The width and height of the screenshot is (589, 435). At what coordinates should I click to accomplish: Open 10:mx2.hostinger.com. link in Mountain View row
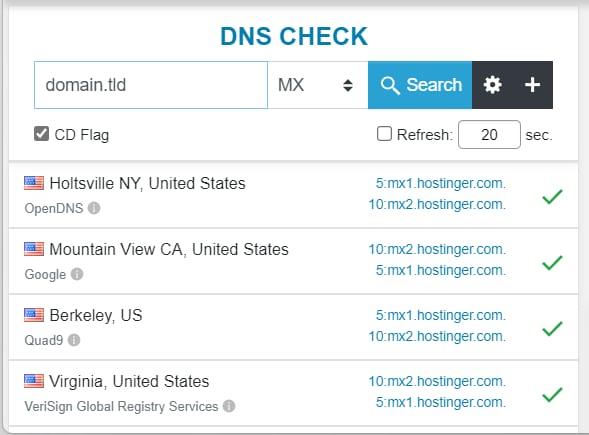pos(437,249)
